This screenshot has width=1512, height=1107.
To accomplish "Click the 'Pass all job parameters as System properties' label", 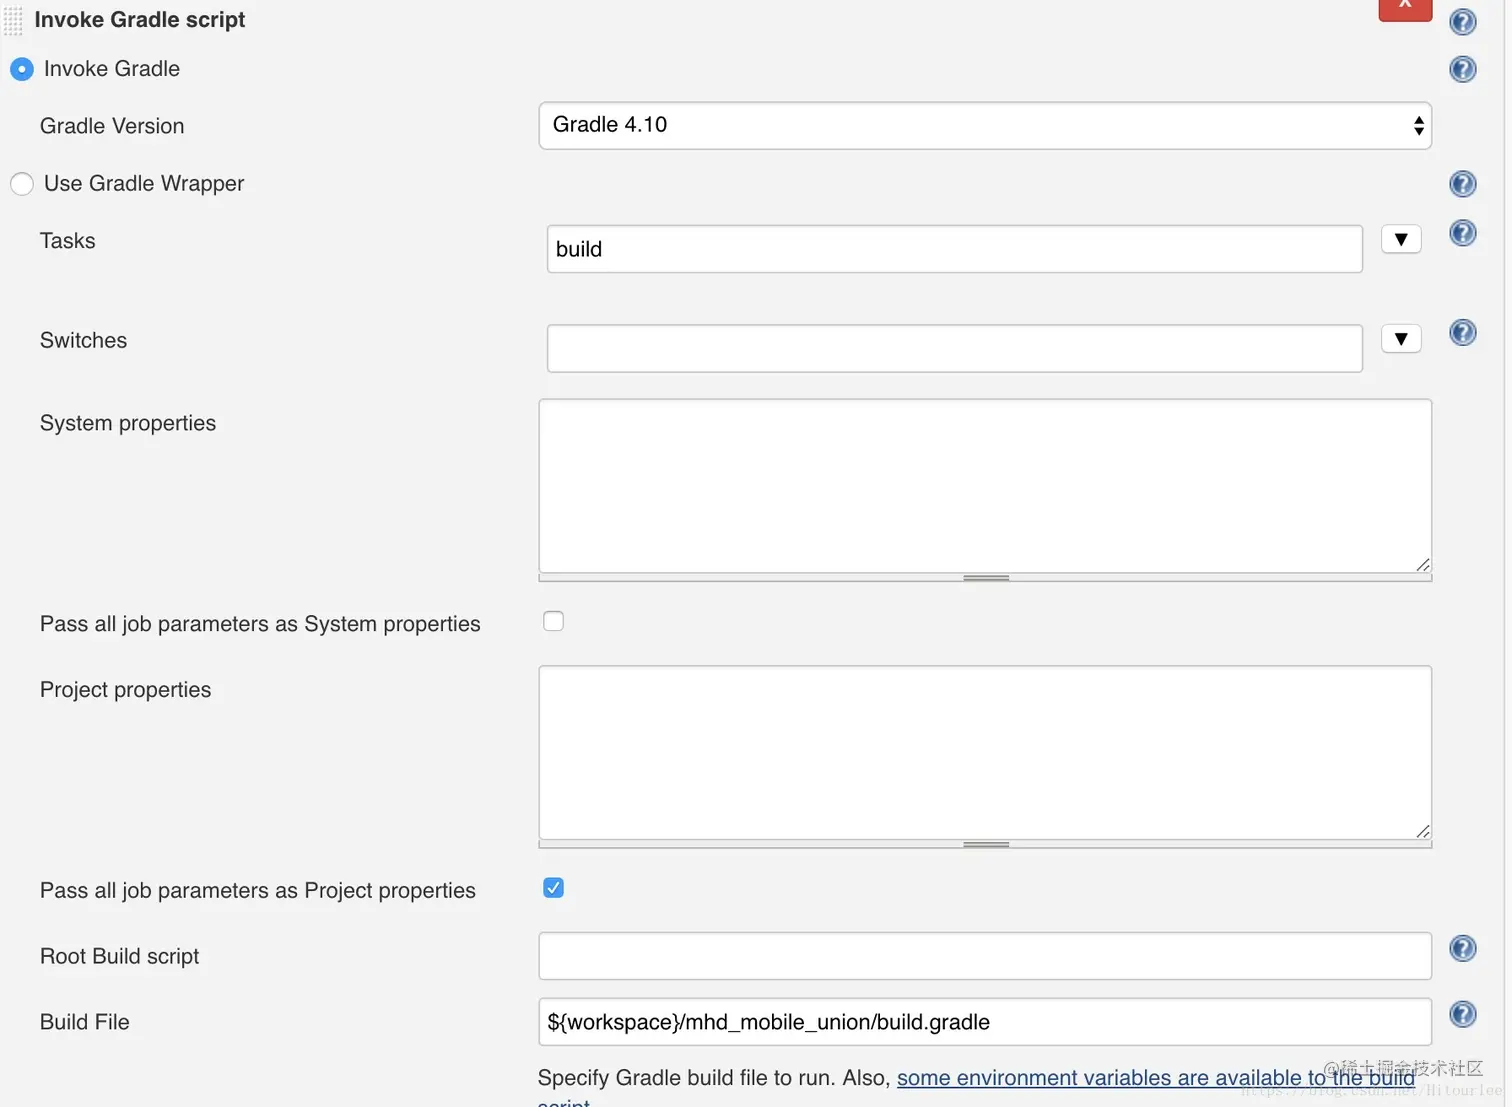I will point(260,624).
